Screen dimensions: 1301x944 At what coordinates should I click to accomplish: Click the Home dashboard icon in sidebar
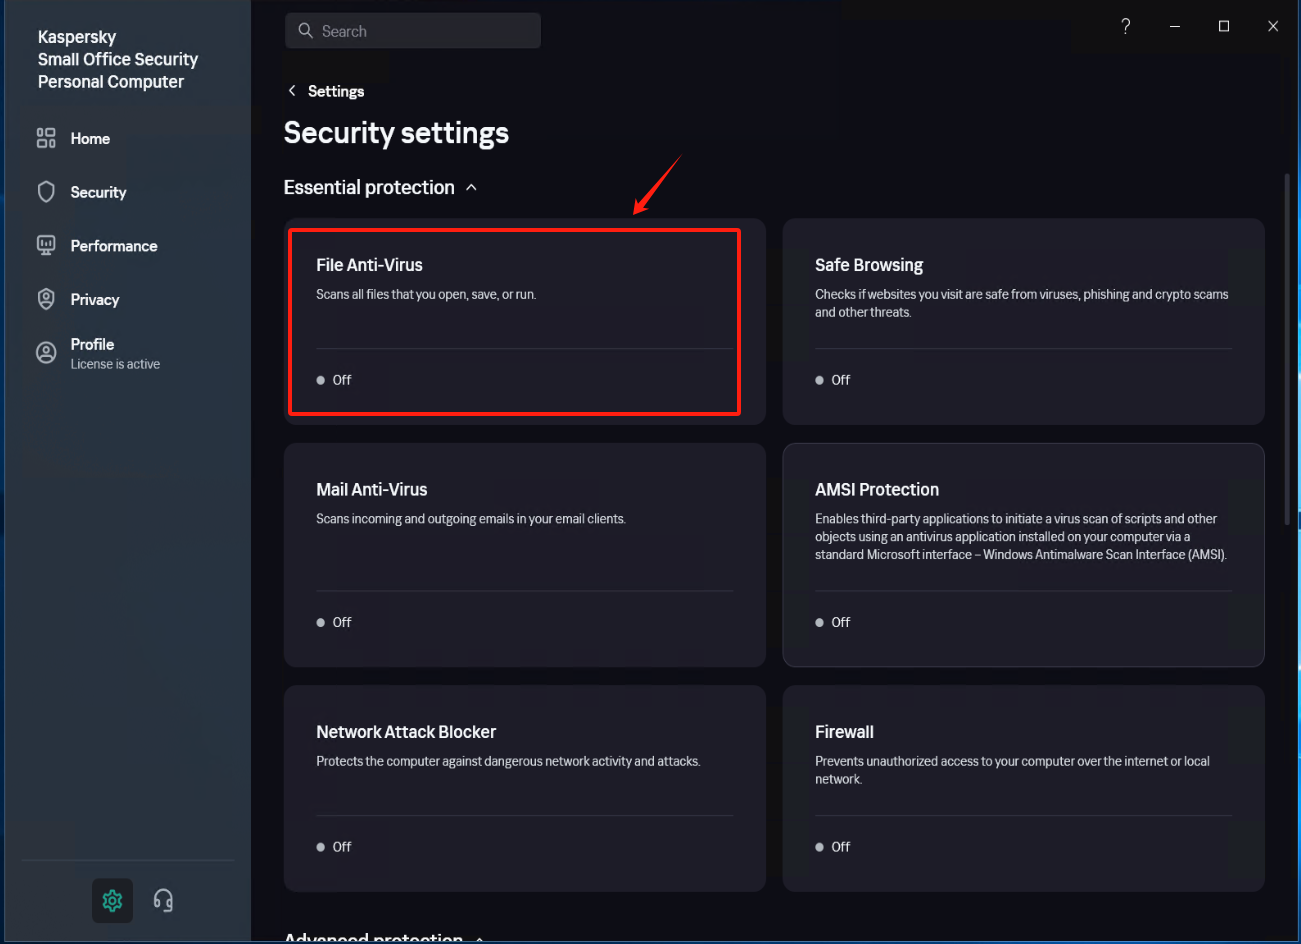tap(46, 138)
